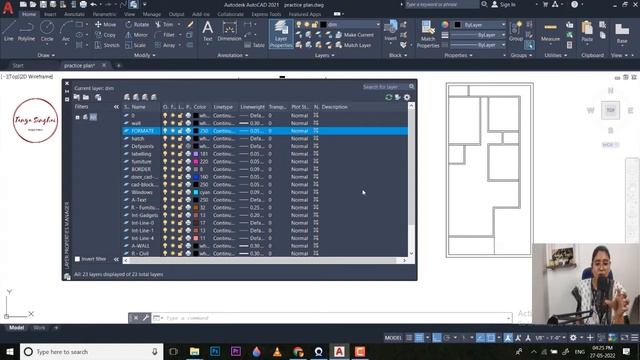Toggle lock icon for Windows layer

point(180,192)
